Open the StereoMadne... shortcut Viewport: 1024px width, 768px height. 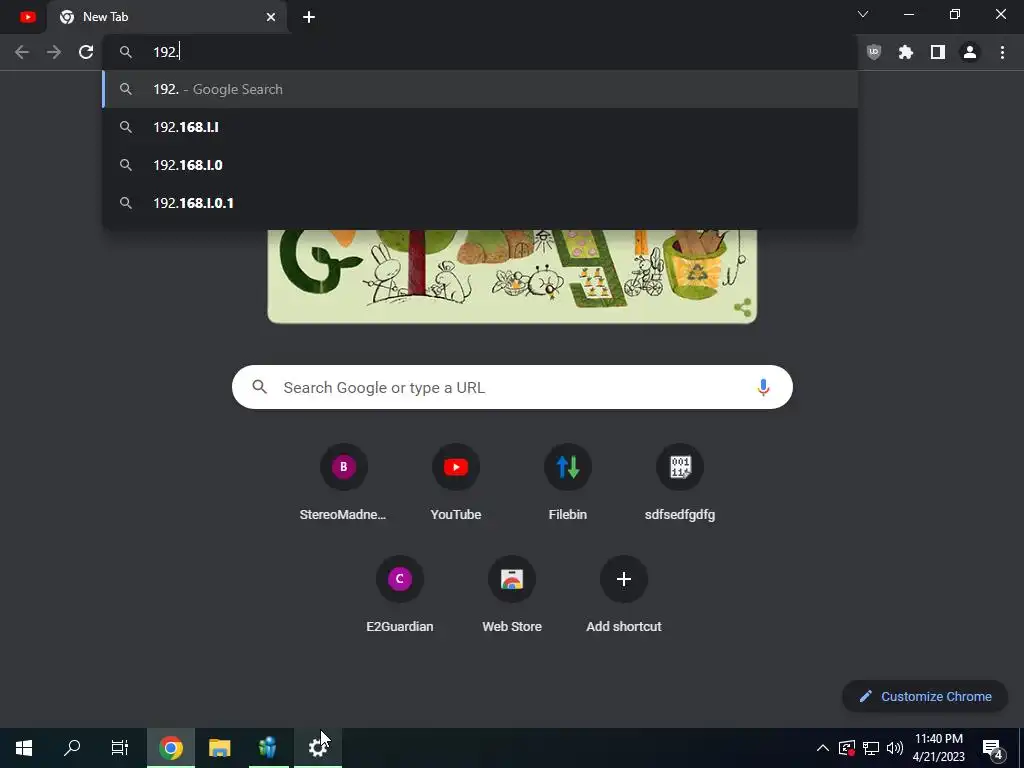(344, 483)
